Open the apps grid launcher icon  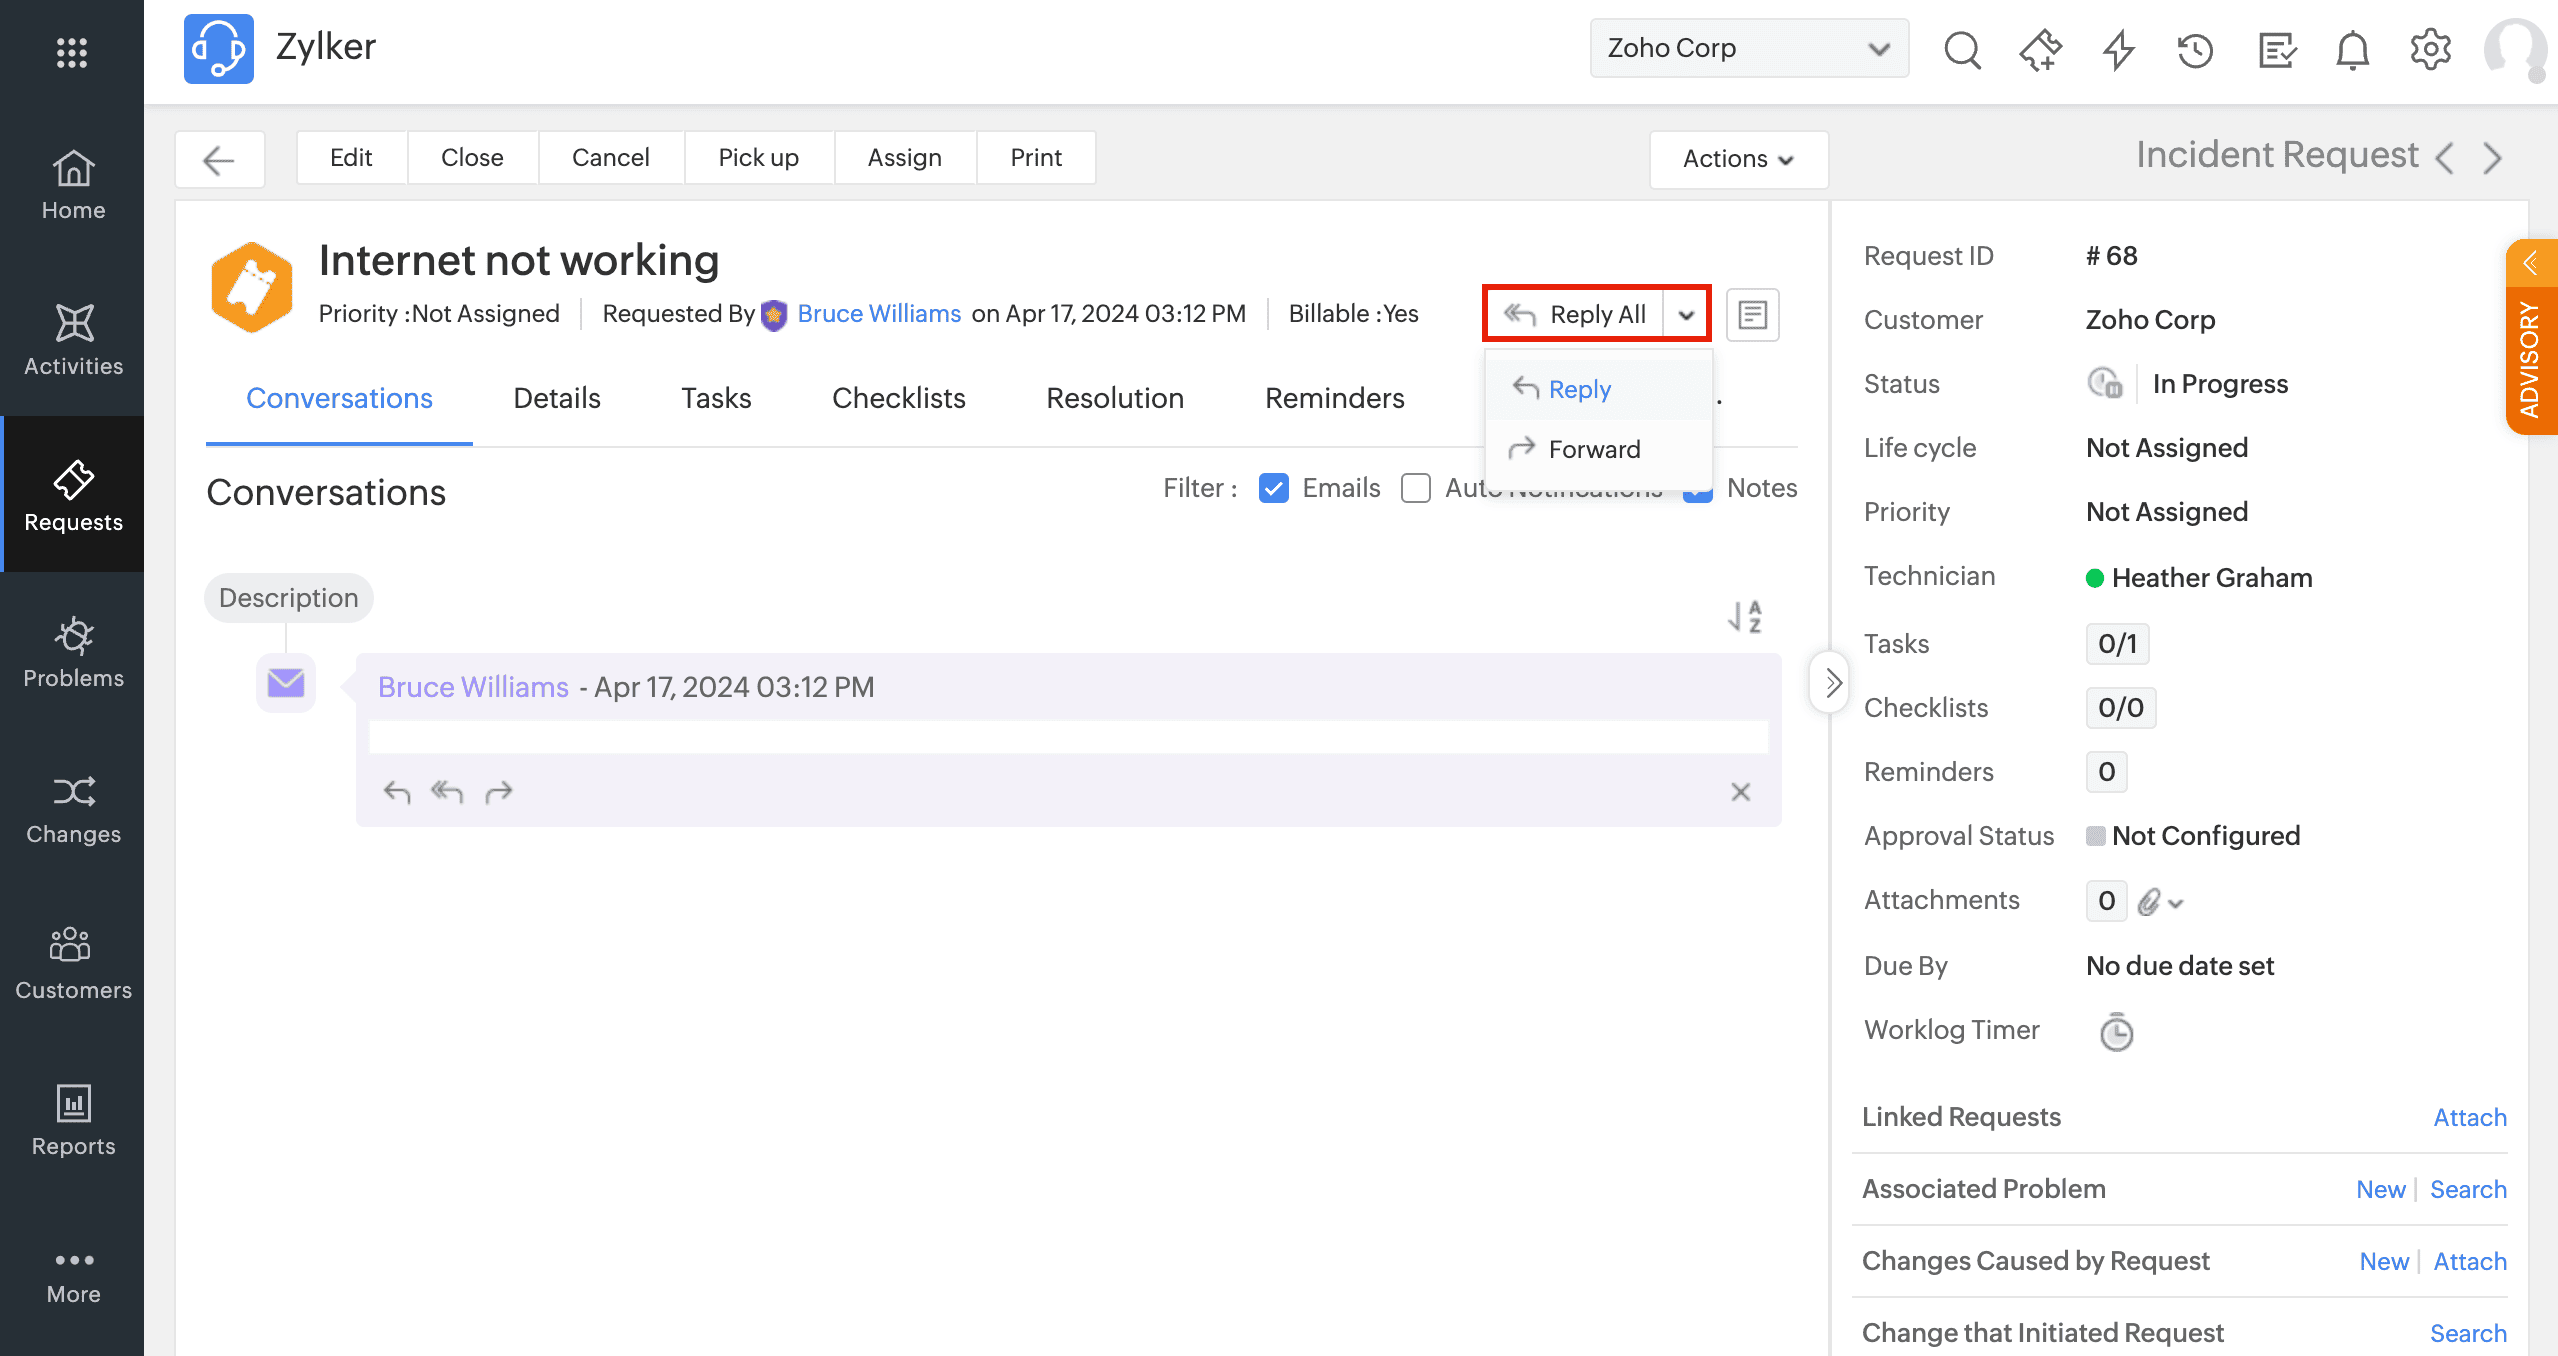pyautogui.click(x=72, y=52)
